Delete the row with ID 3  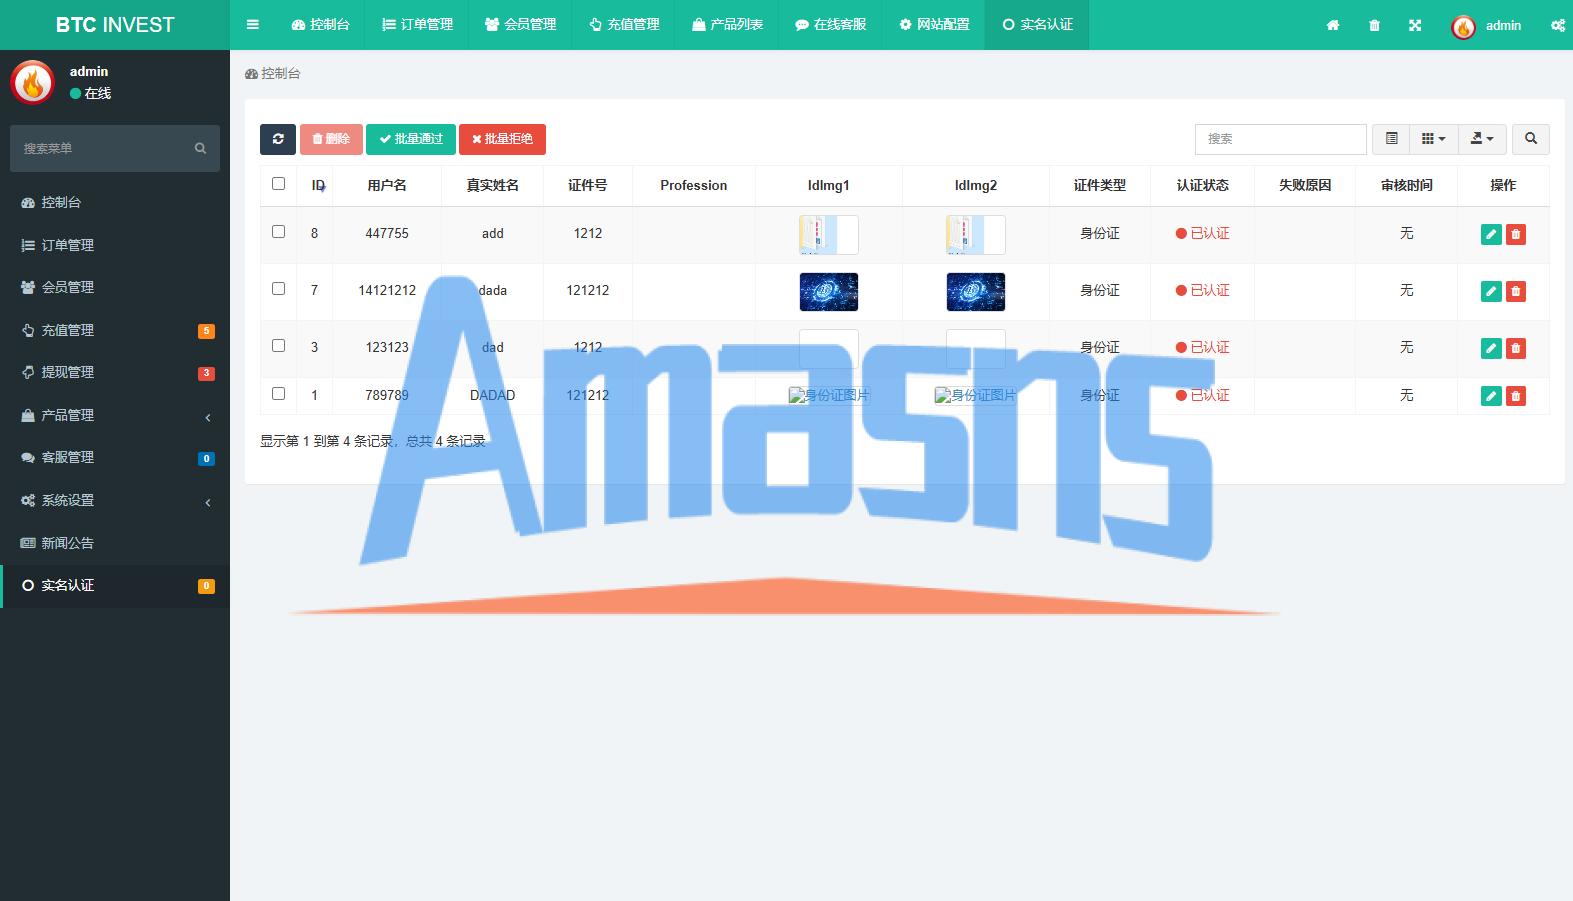(x=1516, y=348)
